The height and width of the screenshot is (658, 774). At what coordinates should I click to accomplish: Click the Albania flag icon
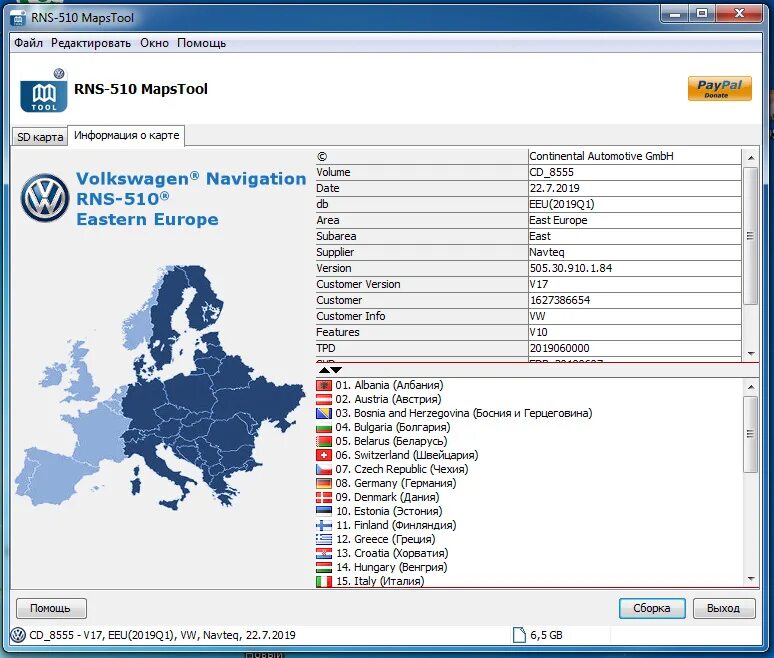324,385
